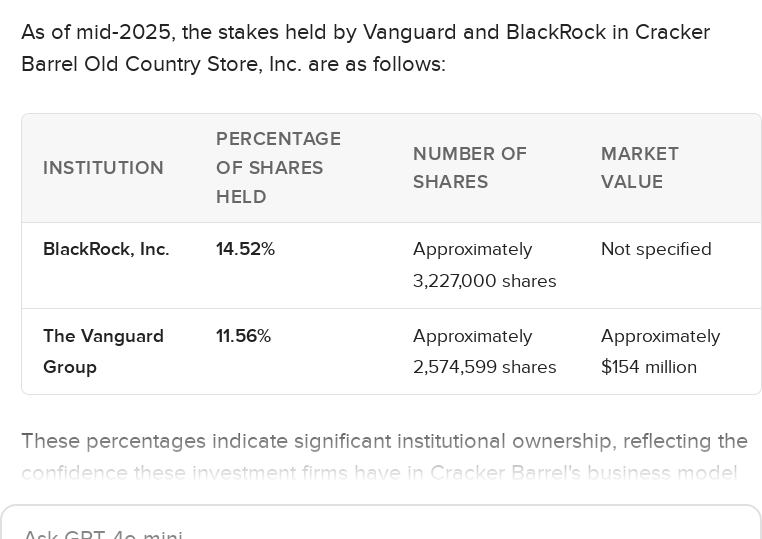762x539 pixels.
Task: Click the NUMBER OF SHARES column header
Action: point(469,168)
